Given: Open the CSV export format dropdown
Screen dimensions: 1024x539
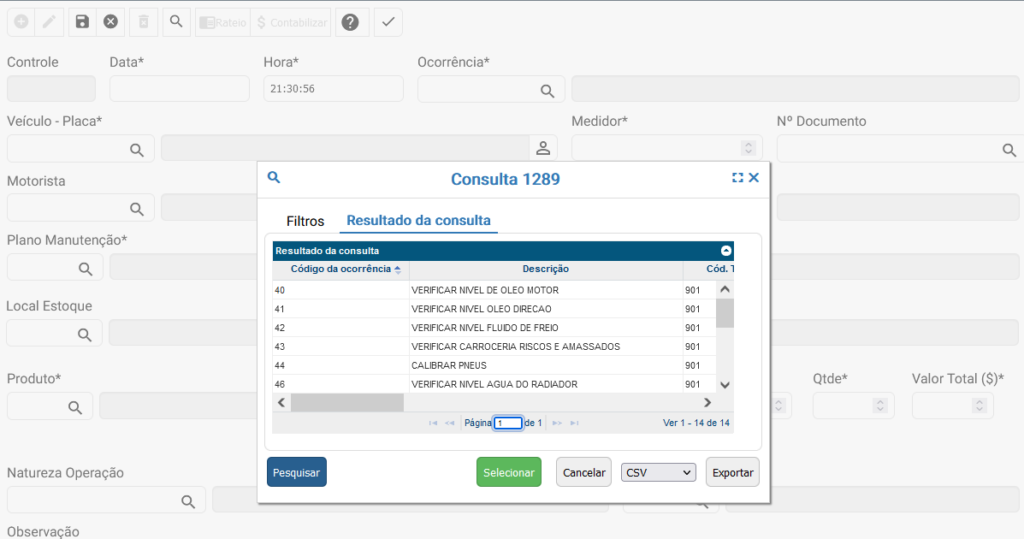Looking at the screenshot, I should coord(658,472).
